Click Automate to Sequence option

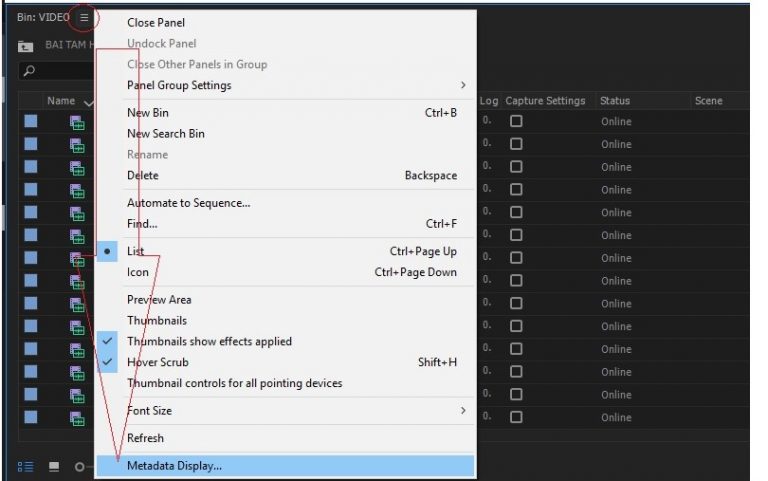(x=188, y=203)
